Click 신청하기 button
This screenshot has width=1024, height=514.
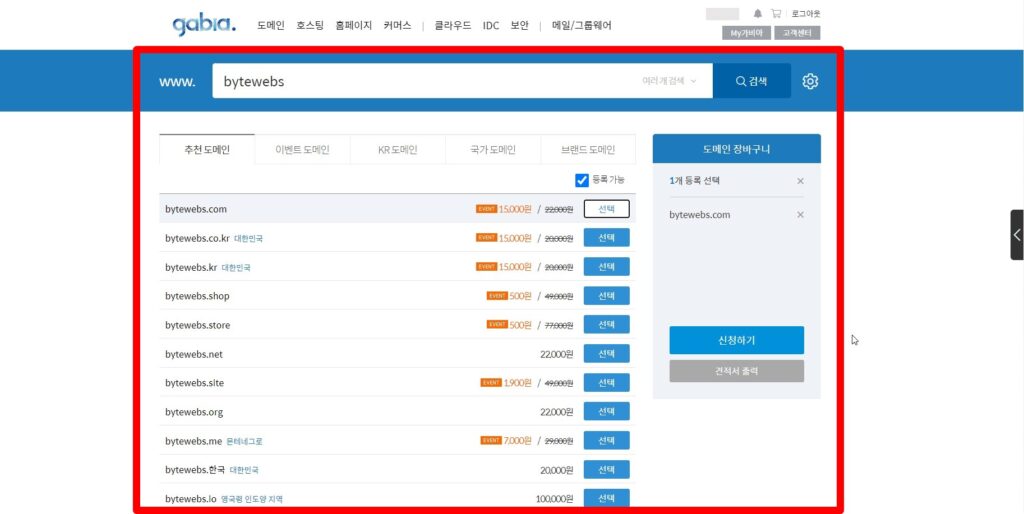[736, 340]
